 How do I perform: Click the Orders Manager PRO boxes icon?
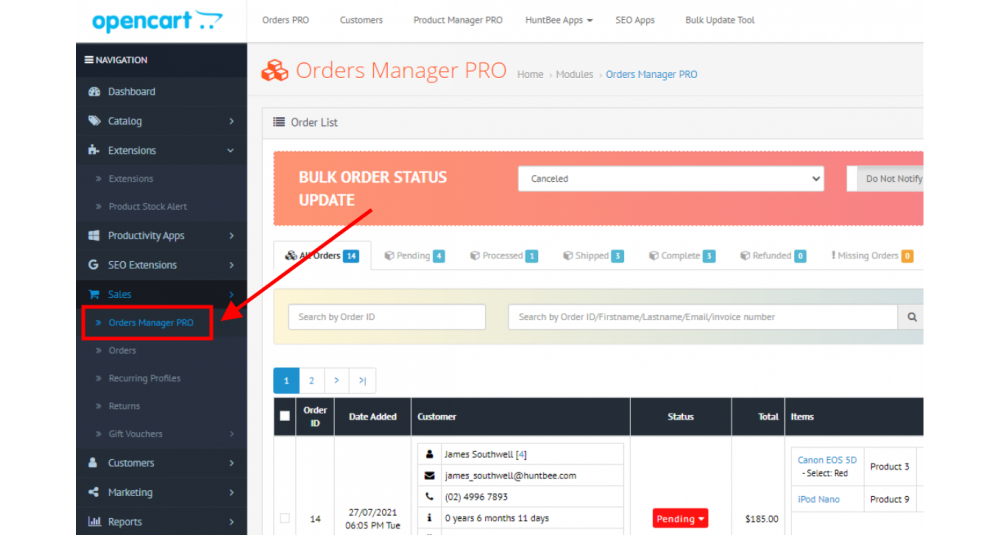(275, 70)
